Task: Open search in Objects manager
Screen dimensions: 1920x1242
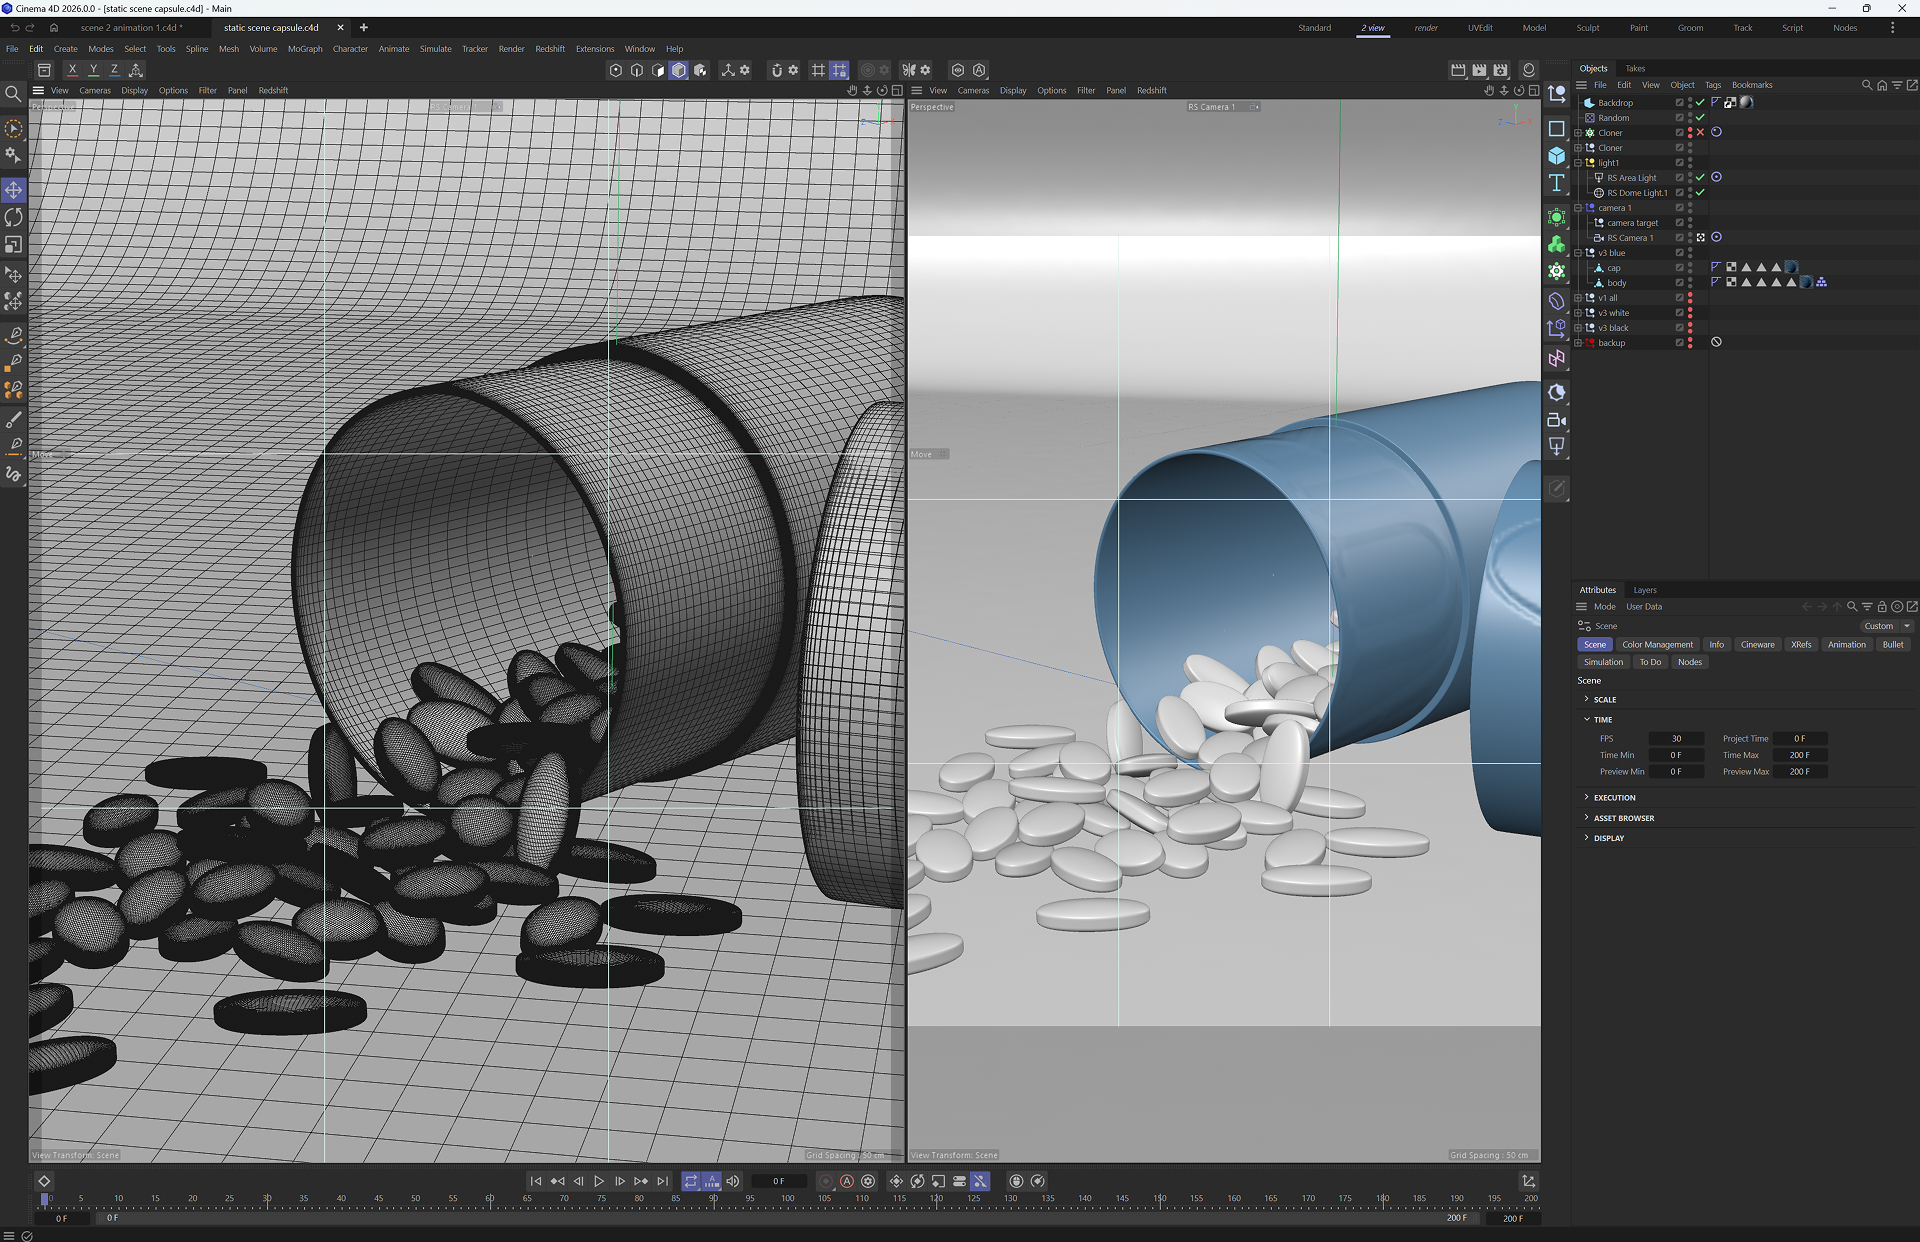Action: point(1866,85)
